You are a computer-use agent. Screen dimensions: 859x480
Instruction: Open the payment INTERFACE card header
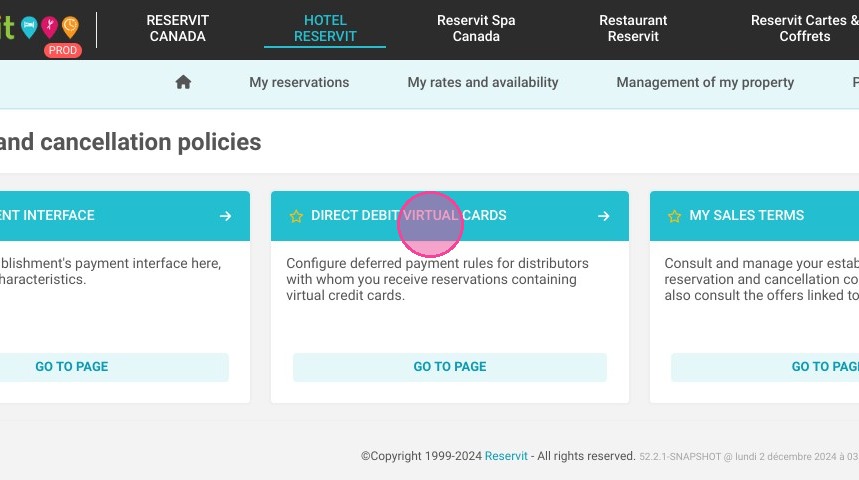click(x=125, y=216)
